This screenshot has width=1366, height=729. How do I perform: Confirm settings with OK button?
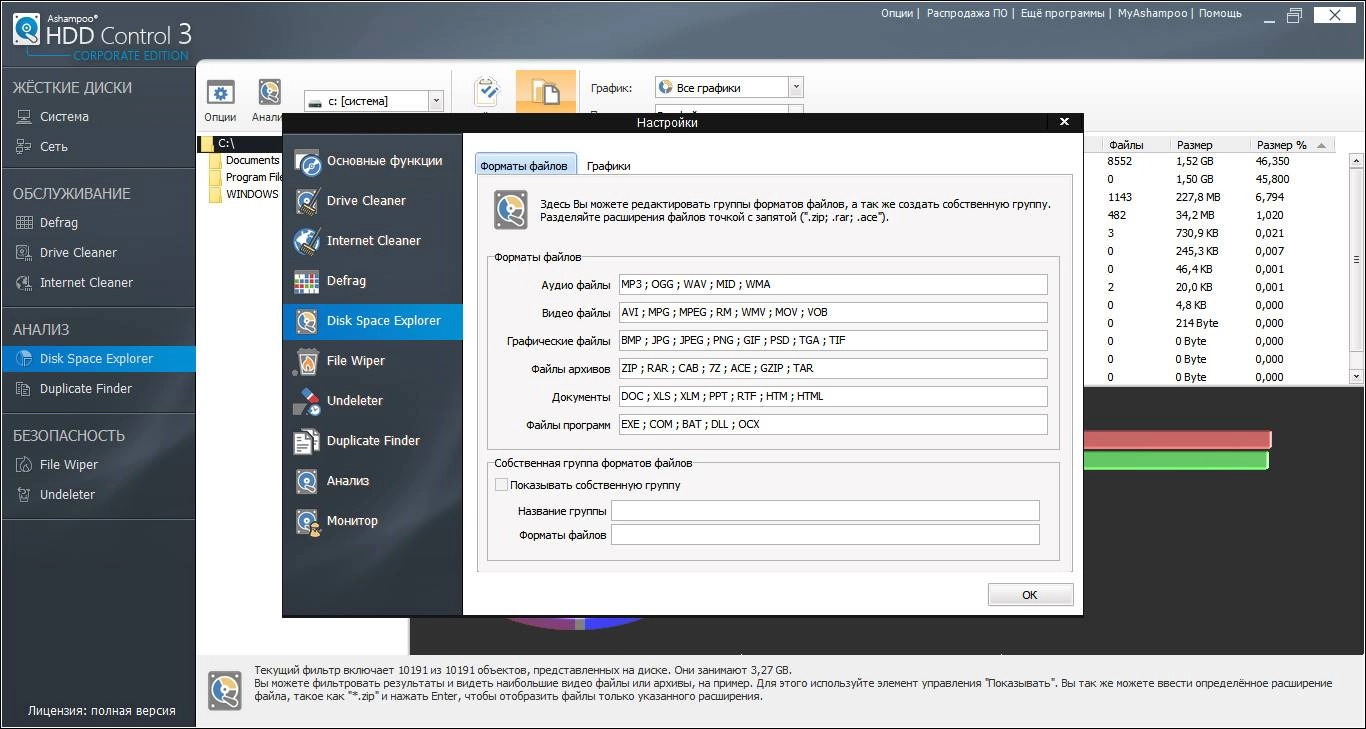point(1030,595)
